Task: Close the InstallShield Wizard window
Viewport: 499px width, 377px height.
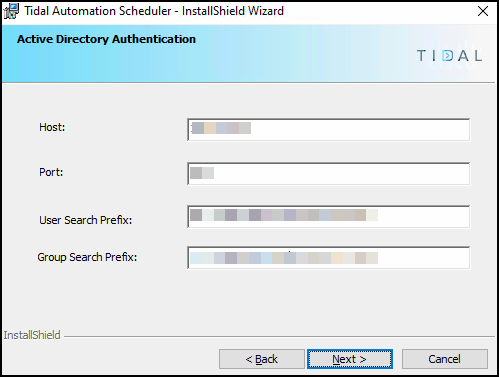Action: point(483,11)
